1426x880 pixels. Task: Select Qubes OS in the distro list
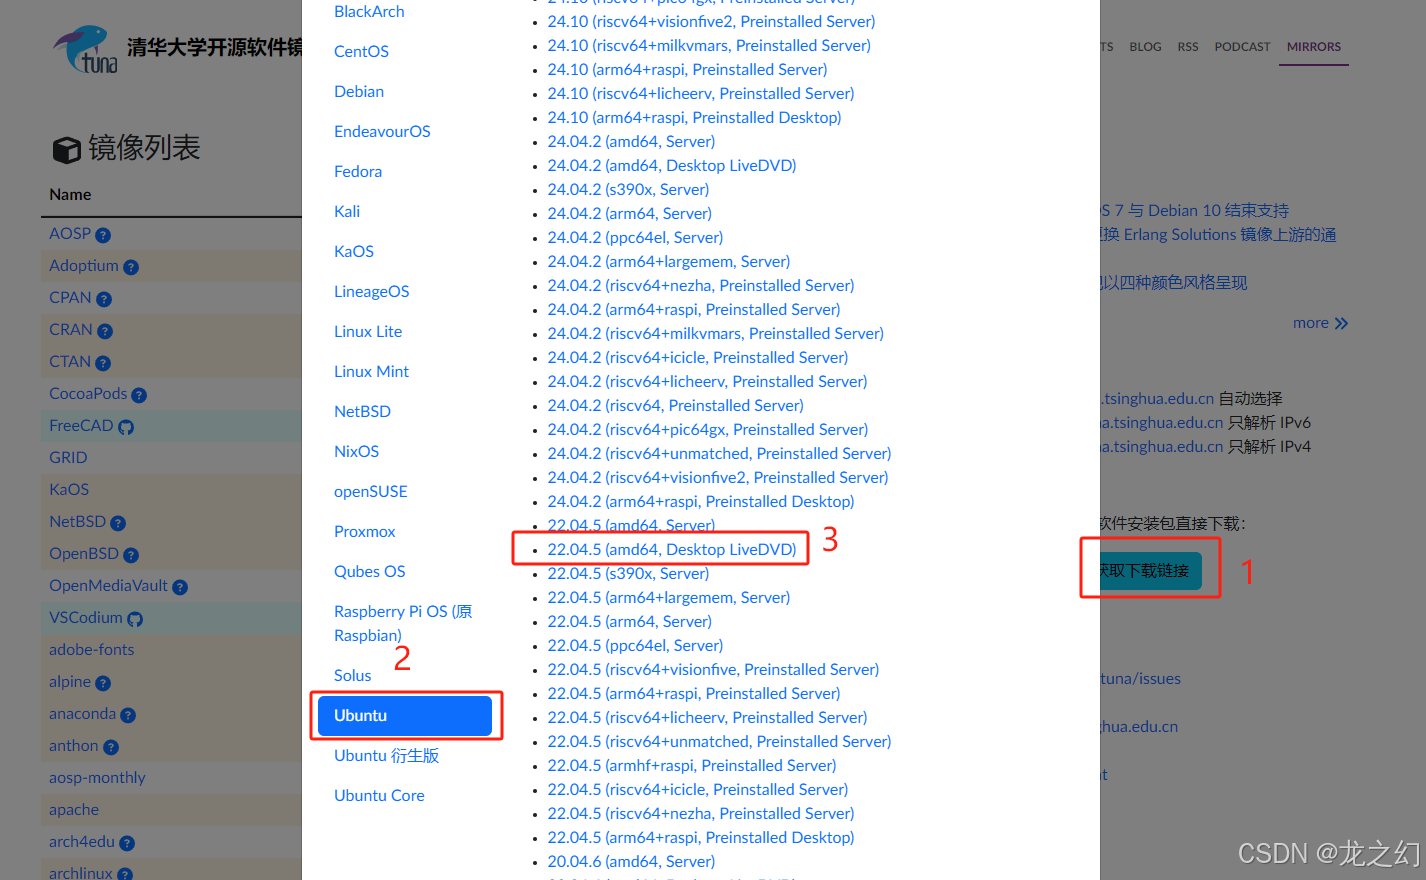(370, 571)
